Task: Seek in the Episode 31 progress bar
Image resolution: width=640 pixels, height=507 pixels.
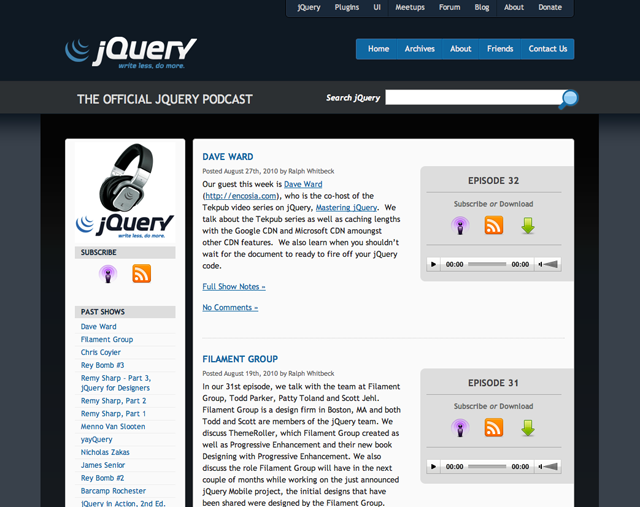Action: click(487, 467)
